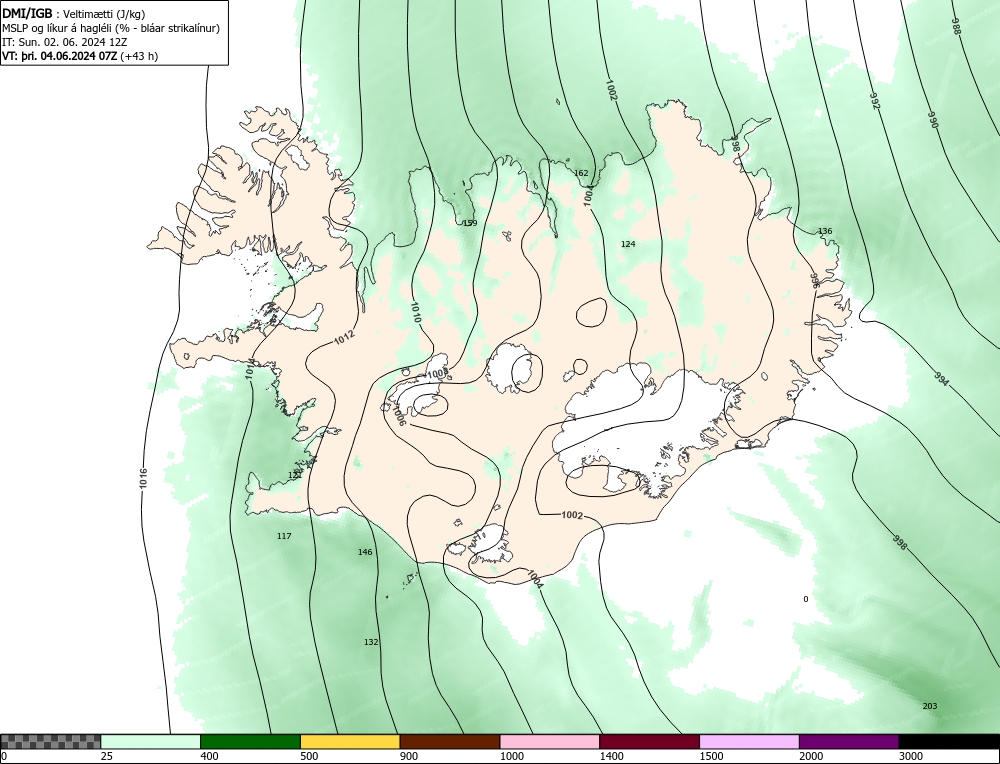Click the 203 value in the bottom right corner
Image resolution: width=1000 pixels, height=764 pixels.
coord(930,706)
